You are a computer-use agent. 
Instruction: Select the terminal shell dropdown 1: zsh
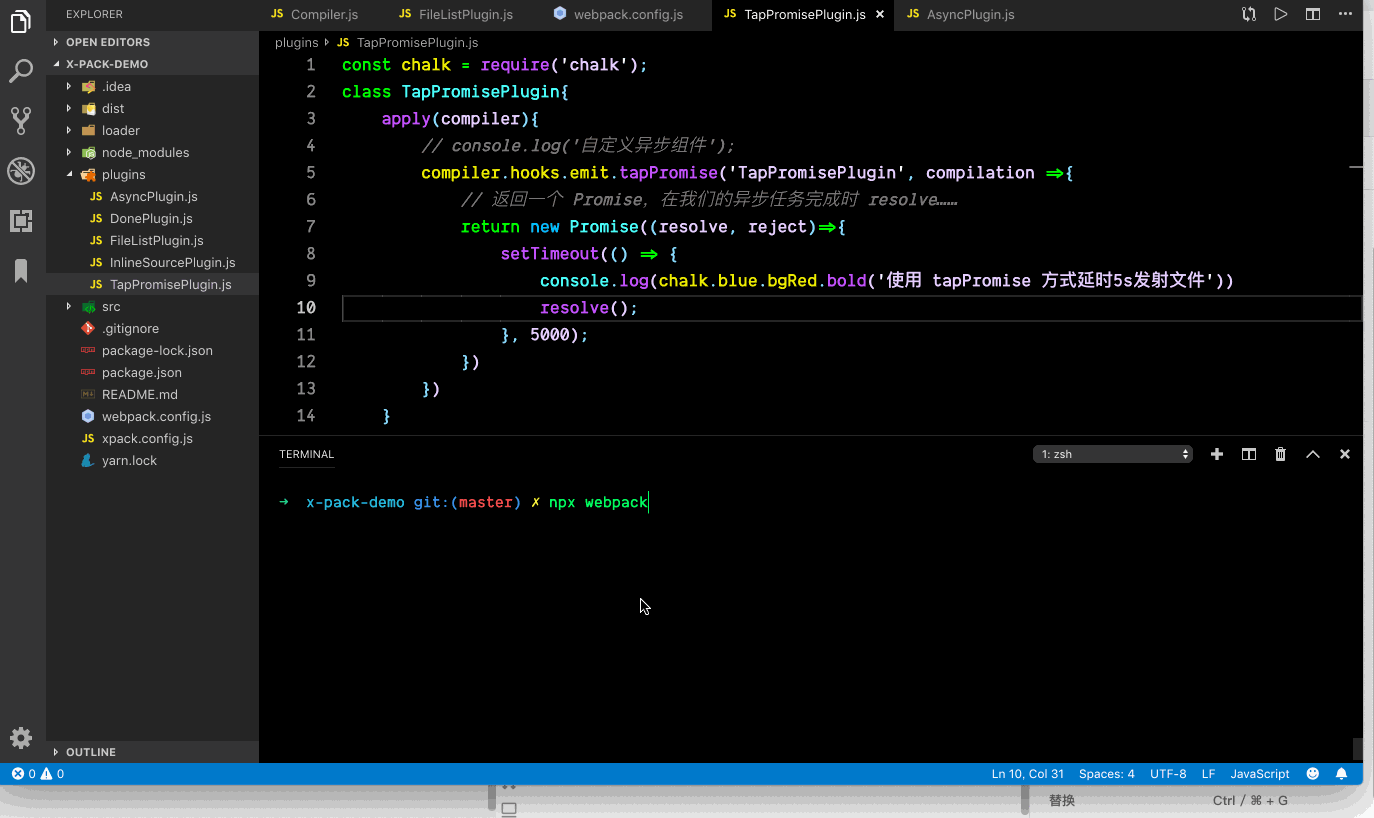pos(1113,454)
